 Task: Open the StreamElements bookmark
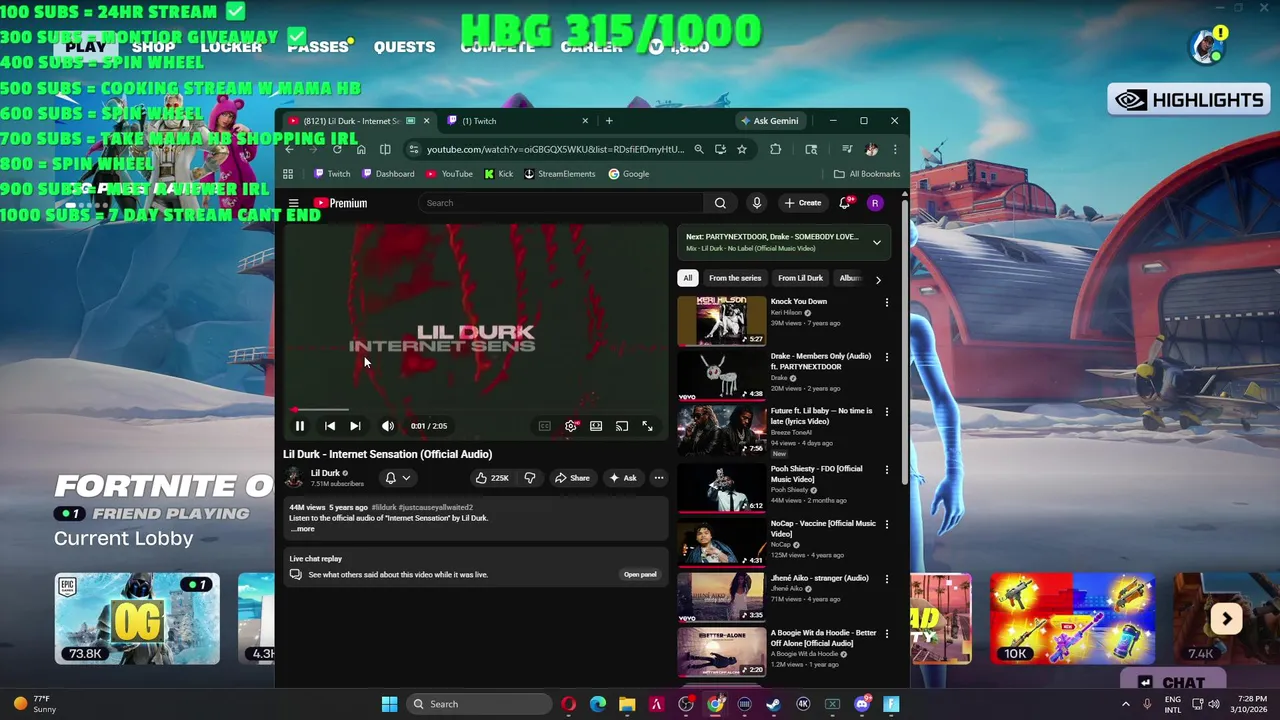coord(560,174)
